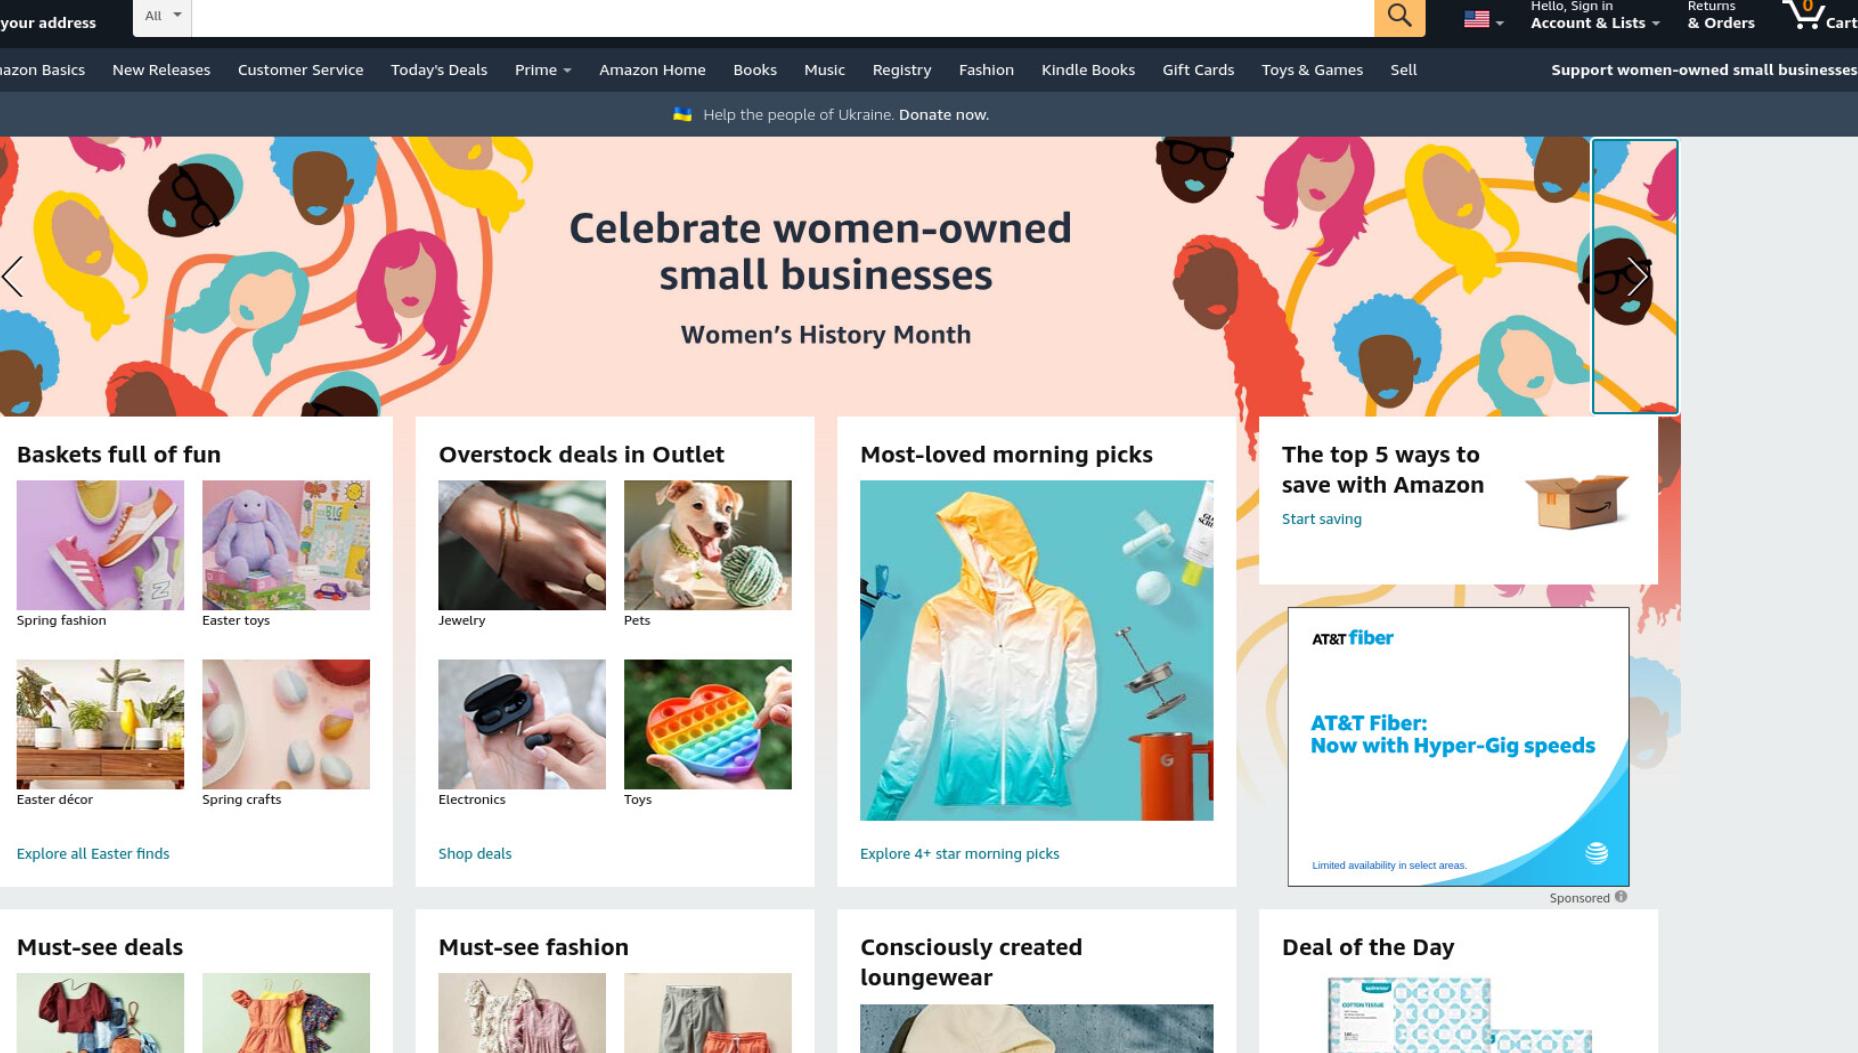Expand Account & Lists dropdown
The image size is (1858, 1053).
[x=1594, y=16]
